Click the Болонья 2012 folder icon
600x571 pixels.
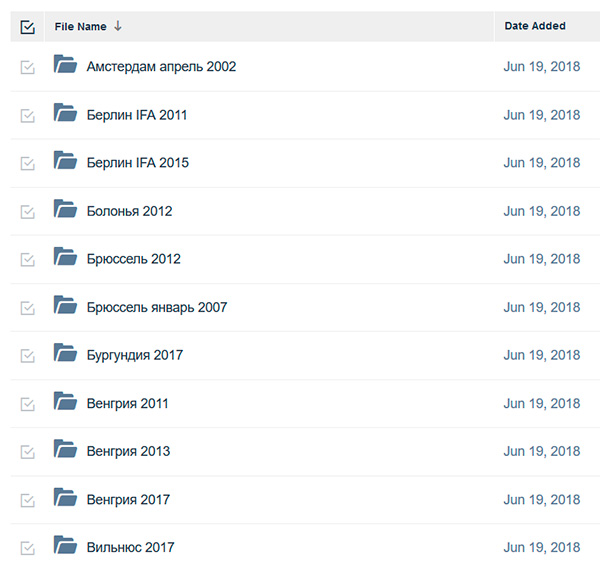click(65, 210)
